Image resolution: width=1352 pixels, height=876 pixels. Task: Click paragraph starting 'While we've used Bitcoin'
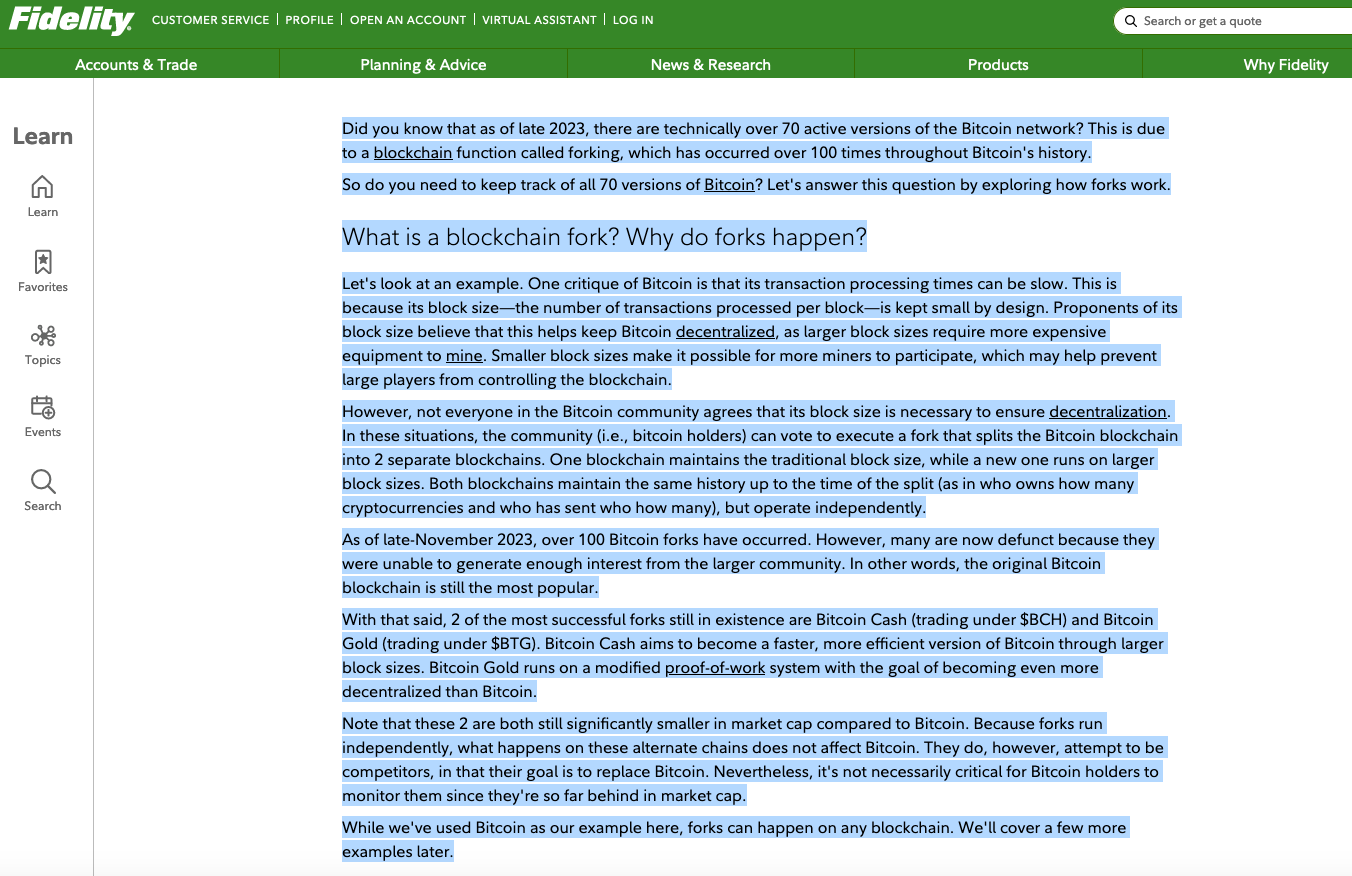click(735, 840)
